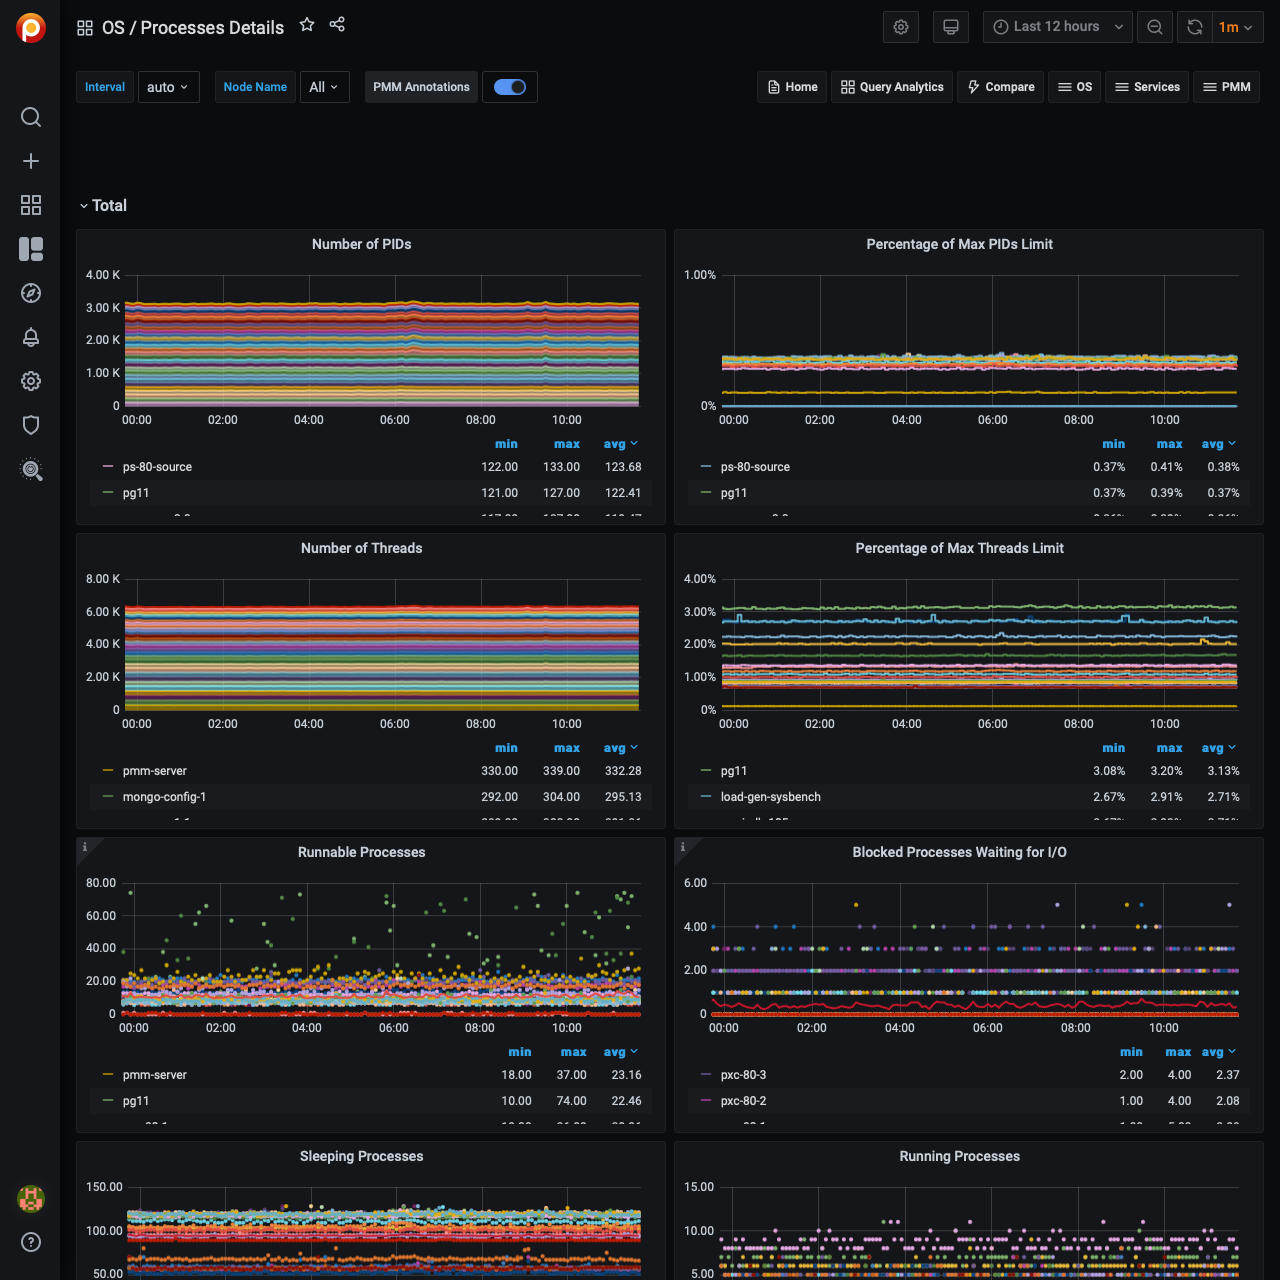This screenshot has width=1280, height=1280.
Task: Open the Create plus menu icon
Action: pyautogui.click(x=31, y=161)
